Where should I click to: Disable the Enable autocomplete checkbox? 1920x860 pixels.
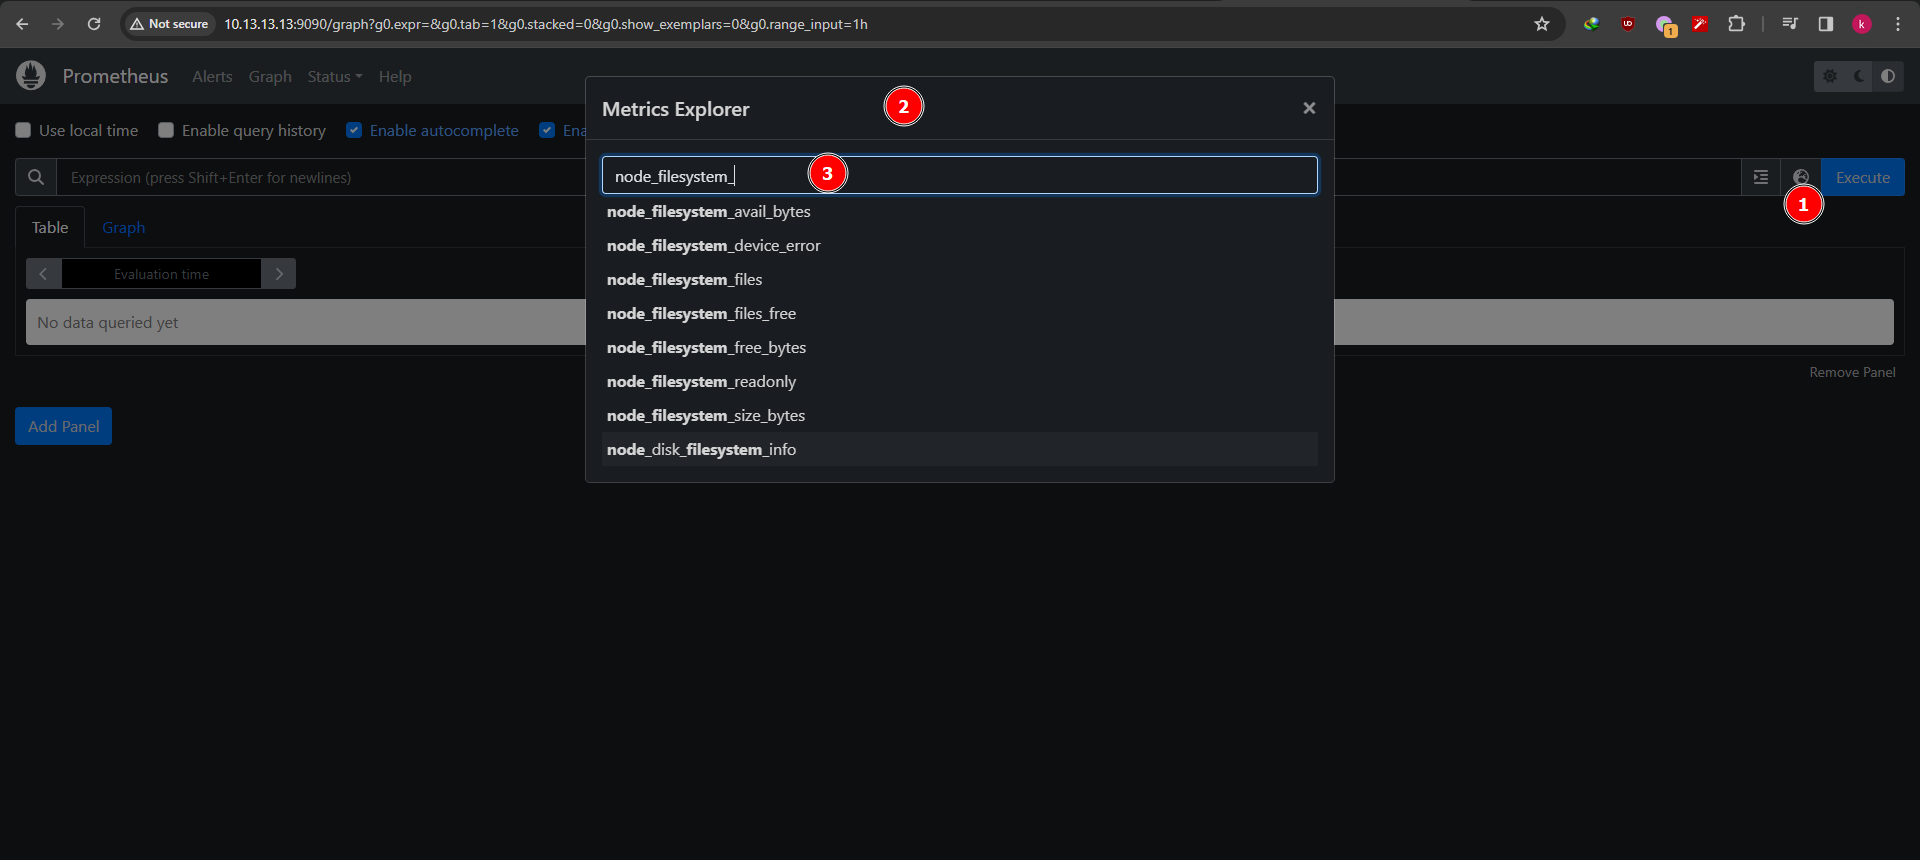click(354, 130)
